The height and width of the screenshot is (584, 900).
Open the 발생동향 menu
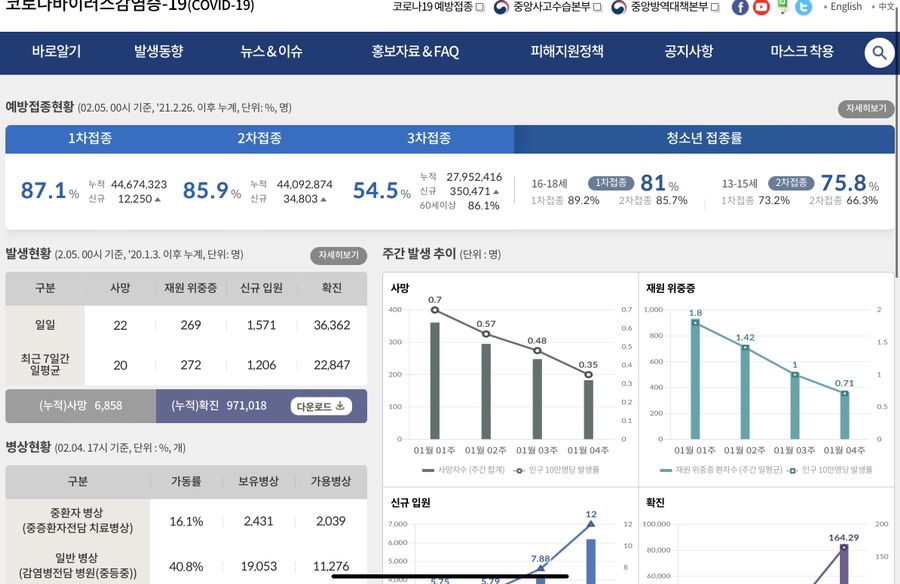tap(158, 51)
